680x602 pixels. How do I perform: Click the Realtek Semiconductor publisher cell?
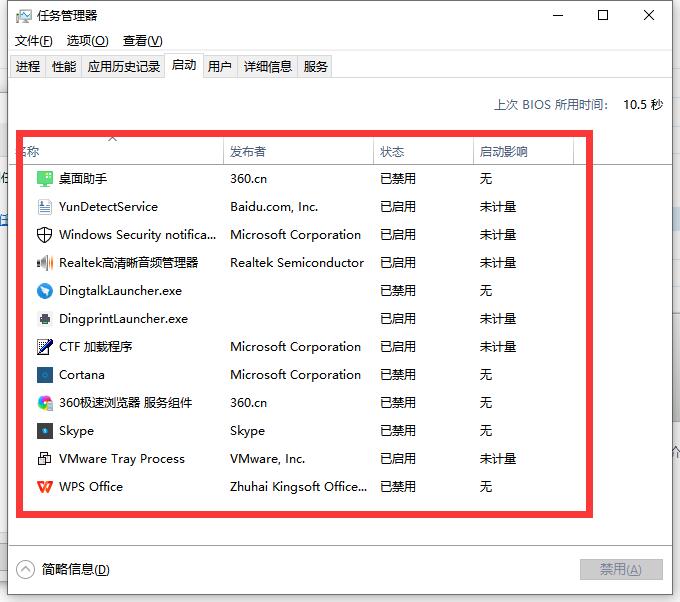(x=297, y=263)
